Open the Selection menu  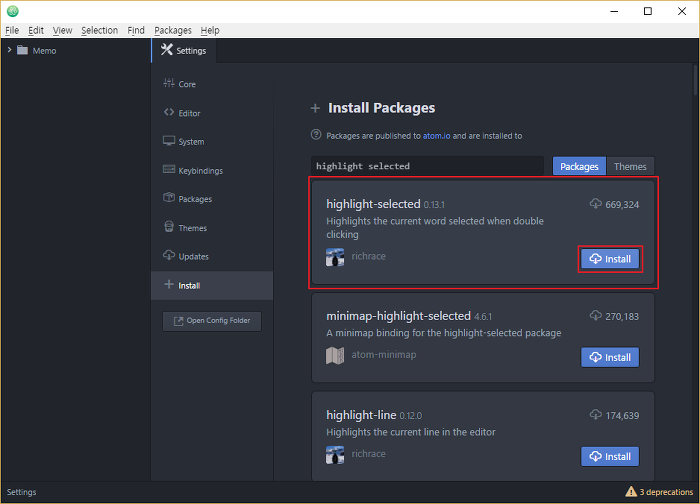tap(100, 30)
